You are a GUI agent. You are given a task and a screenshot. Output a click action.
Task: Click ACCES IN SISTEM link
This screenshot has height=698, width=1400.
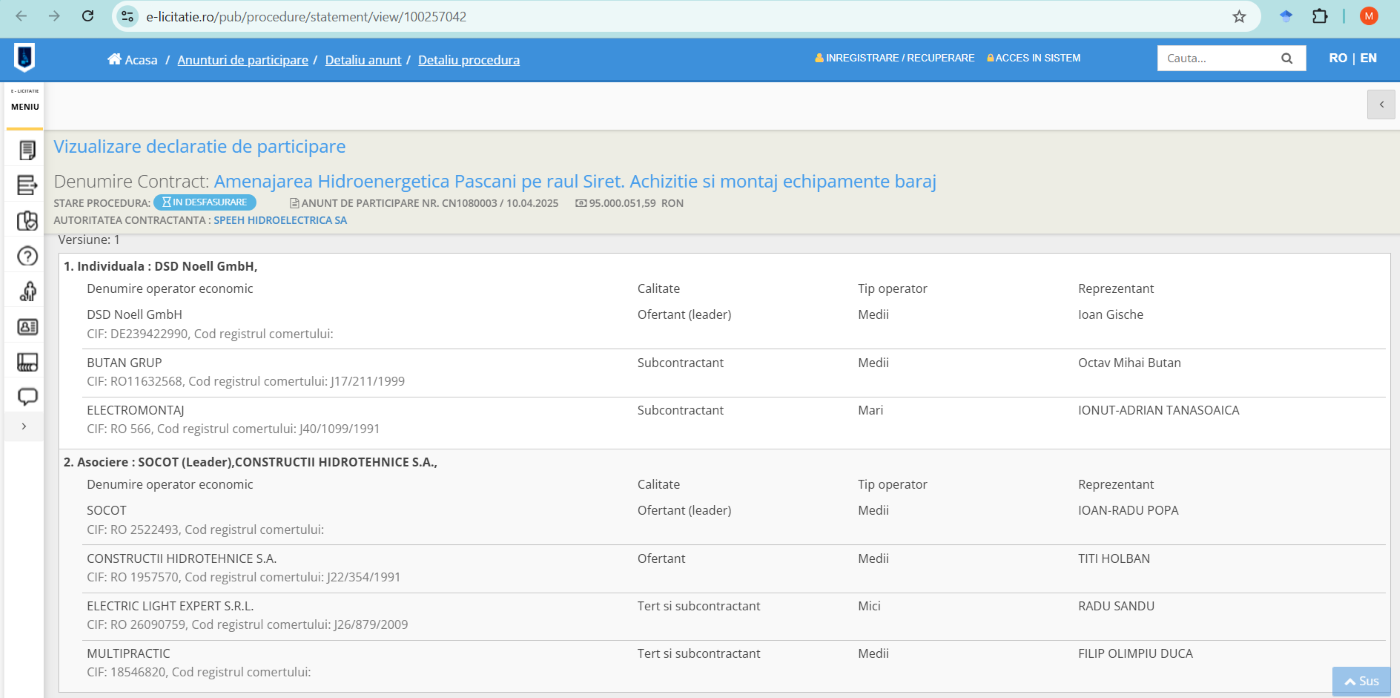click(x=1033, y=58)
